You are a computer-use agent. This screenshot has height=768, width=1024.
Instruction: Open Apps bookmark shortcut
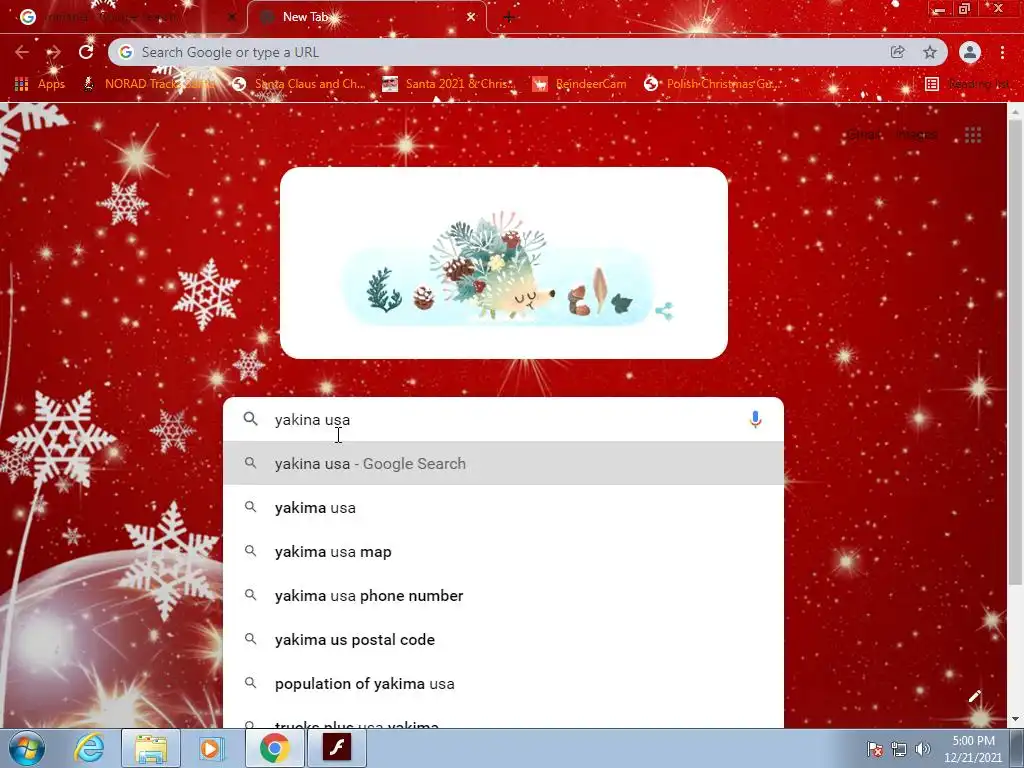coord(40,84)
